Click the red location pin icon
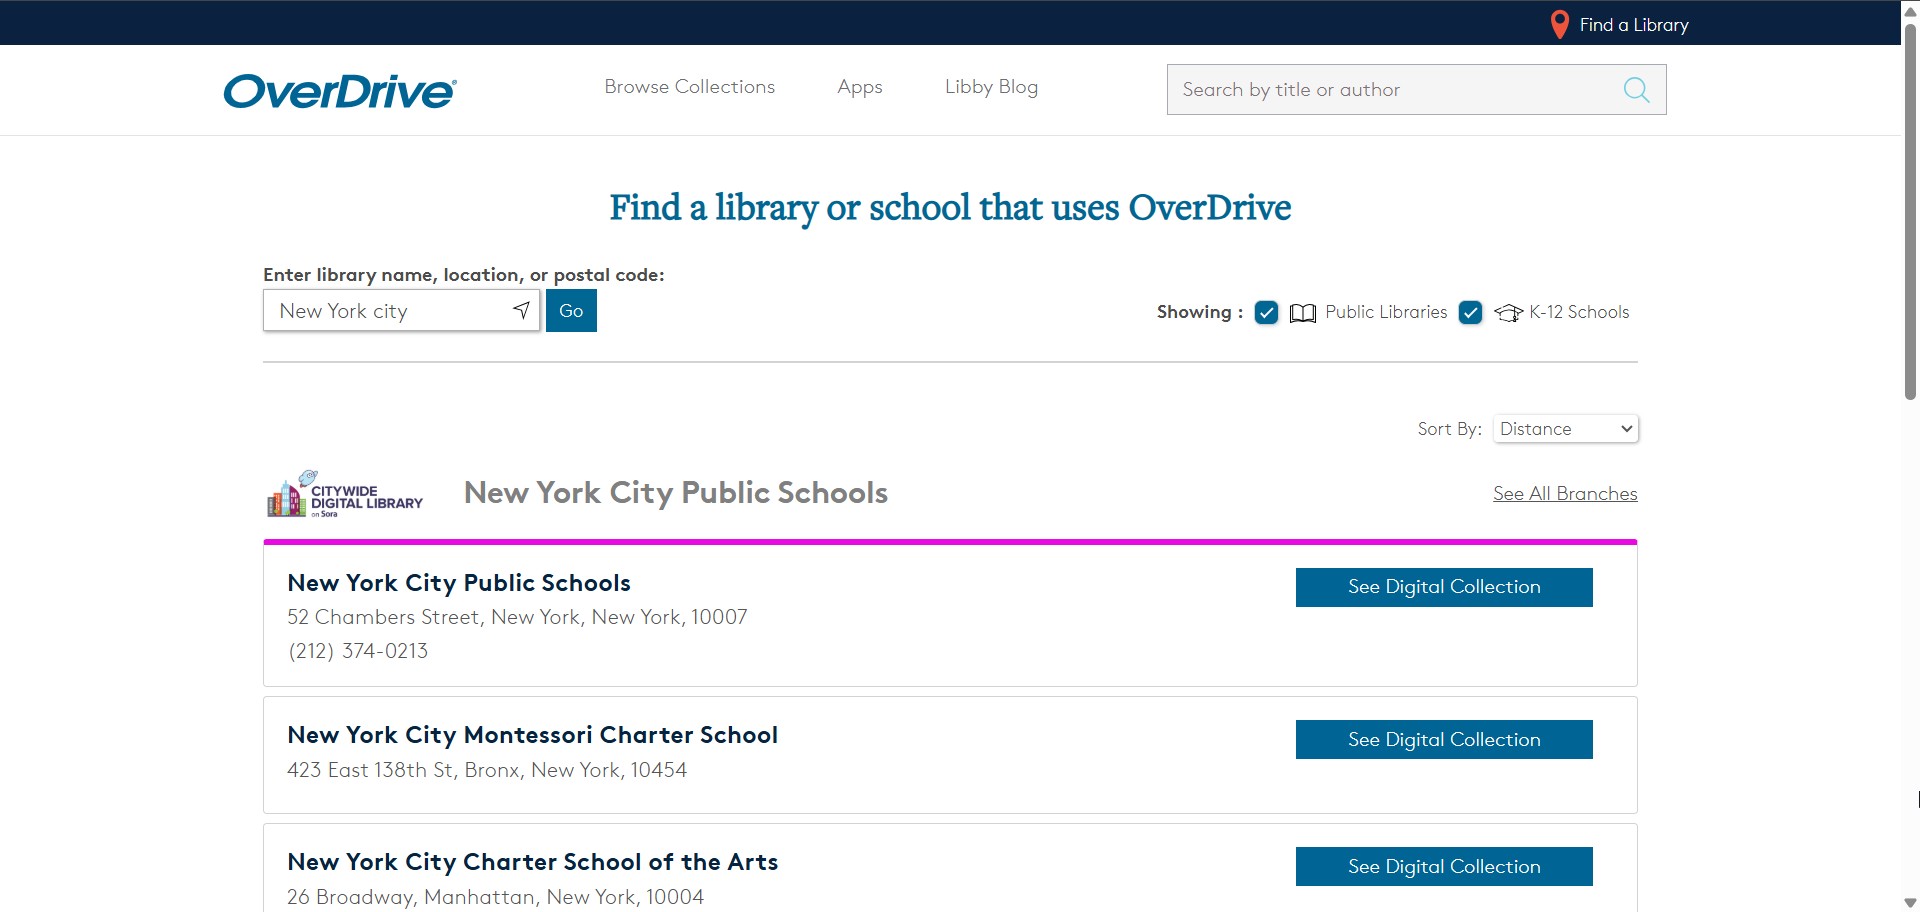Screen dimensions: 1920x912 click(1559, 25)
